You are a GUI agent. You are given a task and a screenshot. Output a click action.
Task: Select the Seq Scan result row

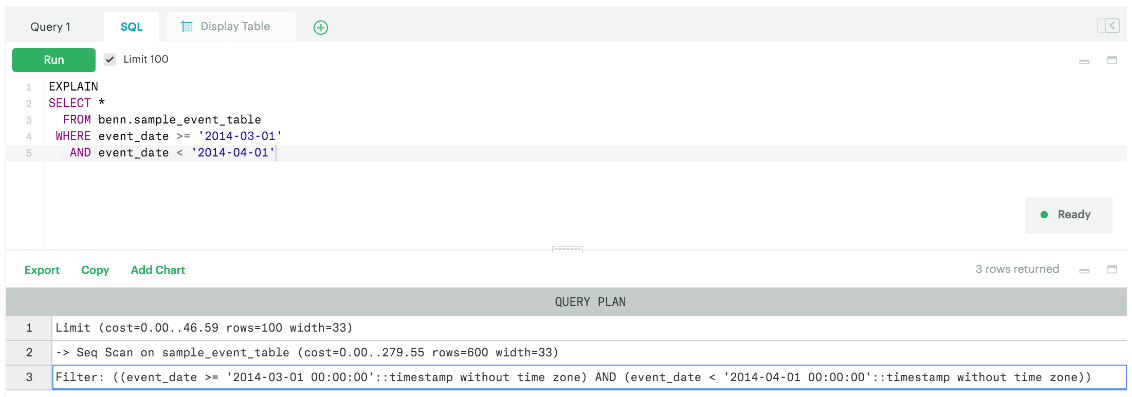pyautogui.click(x=589, y=352)
